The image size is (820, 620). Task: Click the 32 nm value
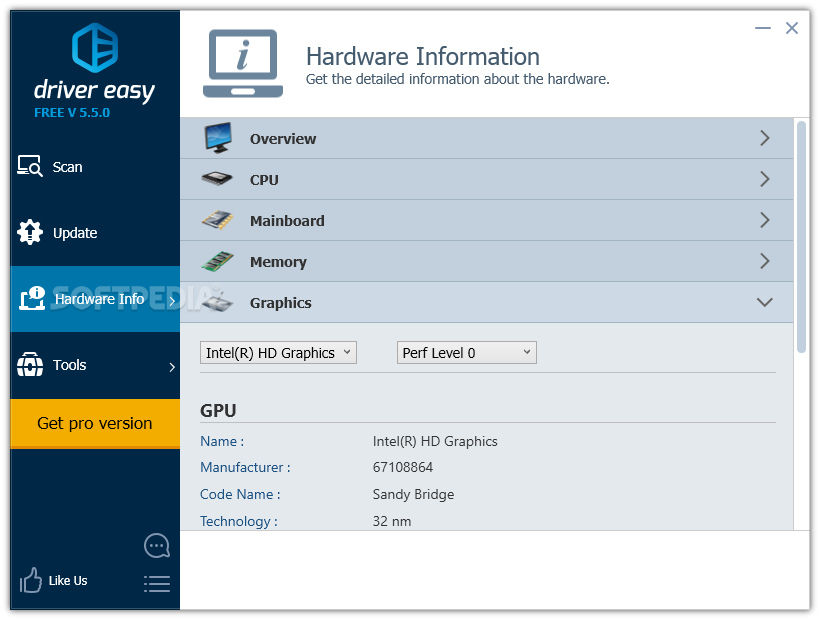[x=392, y=521]
